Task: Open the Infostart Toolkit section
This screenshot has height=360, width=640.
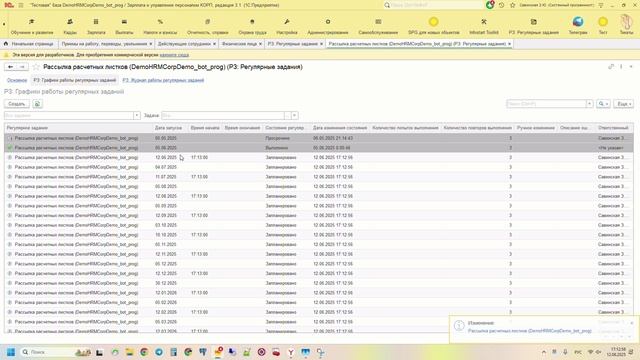Action: click(484, 26)
